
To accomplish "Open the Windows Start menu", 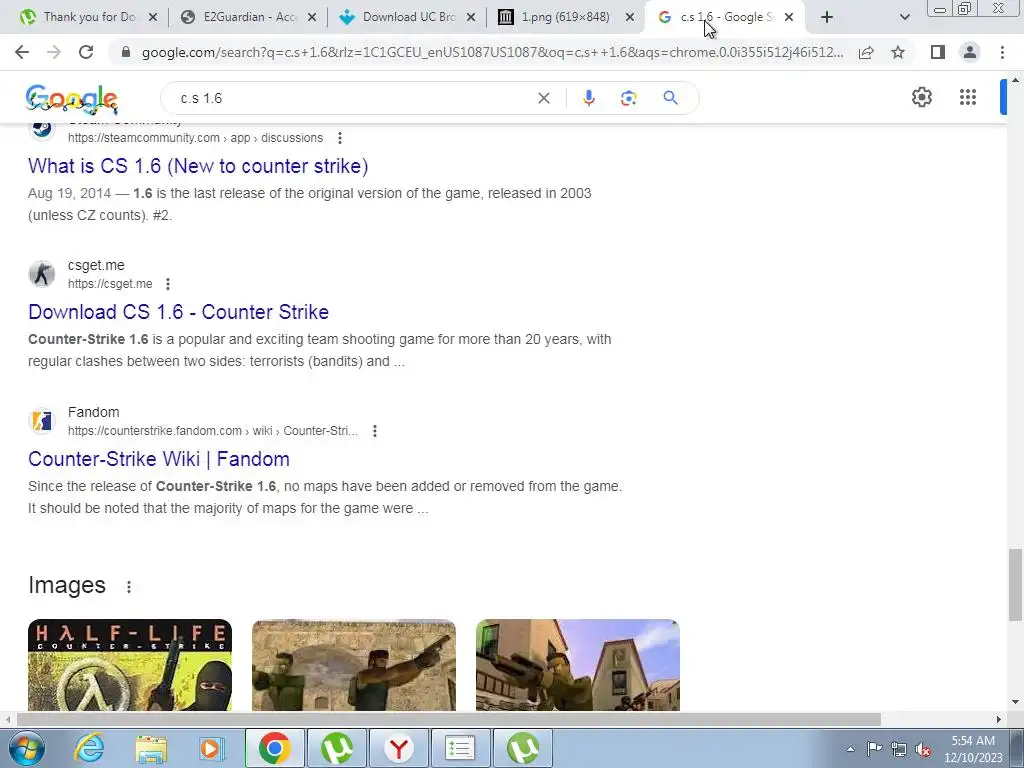I will 25,748.
